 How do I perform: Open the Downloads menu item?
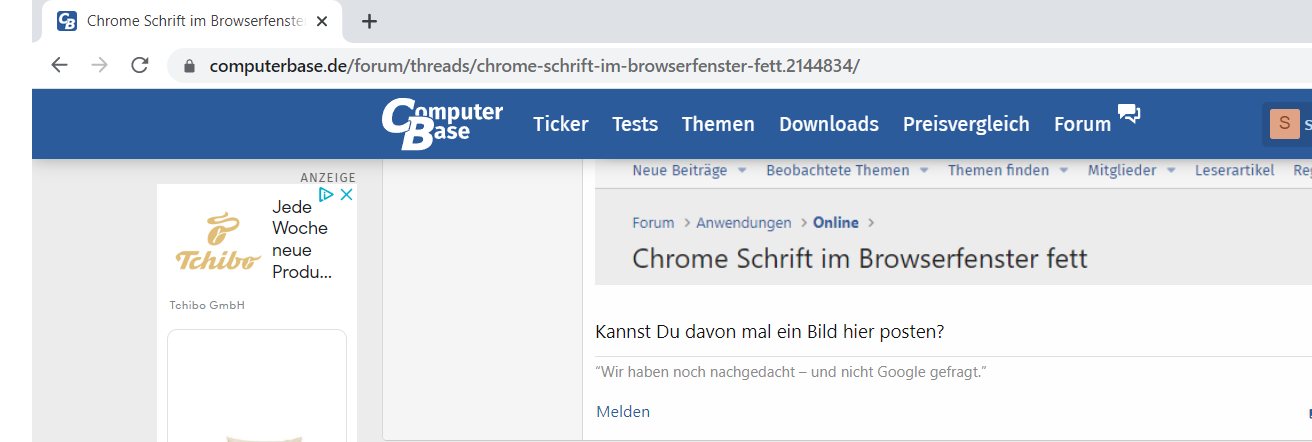pos(829,124)
